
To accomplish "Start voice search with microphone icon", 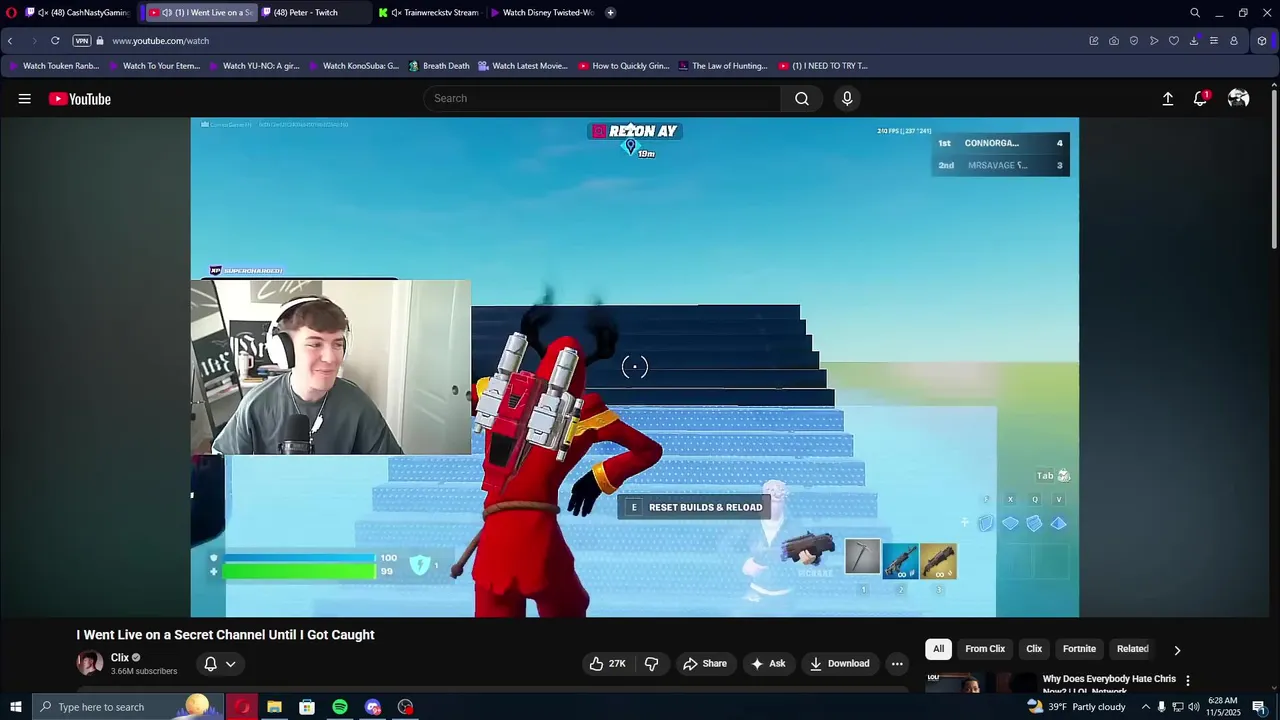I will [847, 98].
